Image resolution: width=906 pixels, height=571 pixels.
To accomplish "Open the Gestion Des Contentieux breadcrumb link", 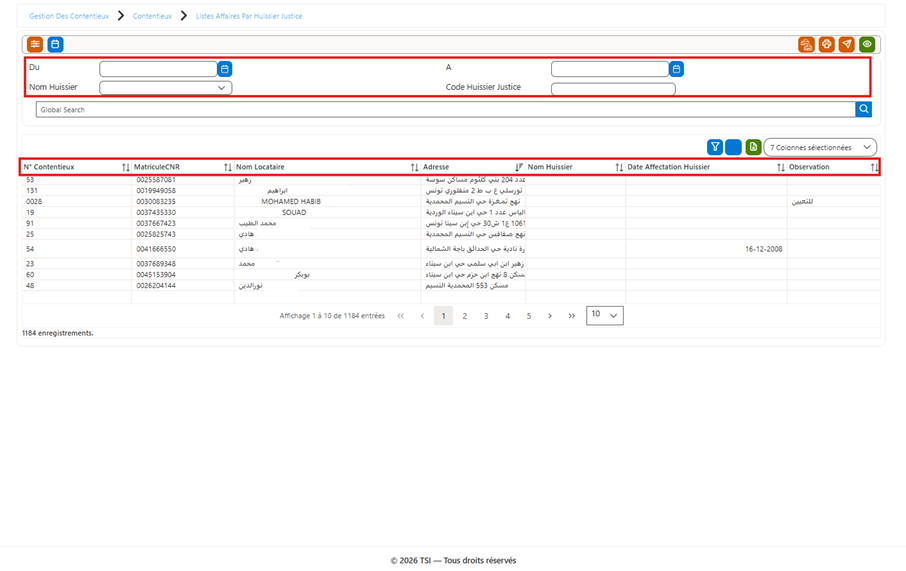I will click(69, 16).
